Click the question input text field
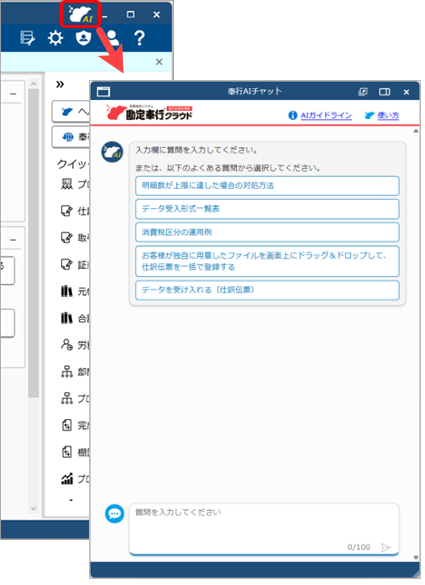Viewport: 425px width, 585px height. coord(264,529)
